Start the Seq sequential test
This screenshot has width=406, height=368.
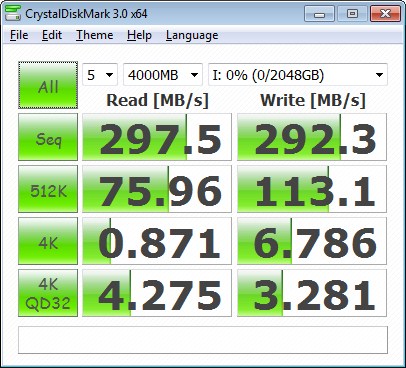tap(48, 137)
